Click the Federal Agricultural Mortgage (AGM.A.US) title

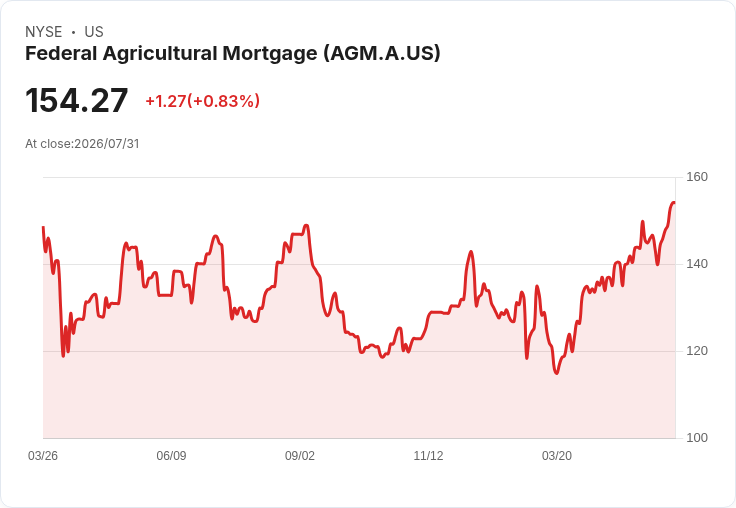pos(233,53)
